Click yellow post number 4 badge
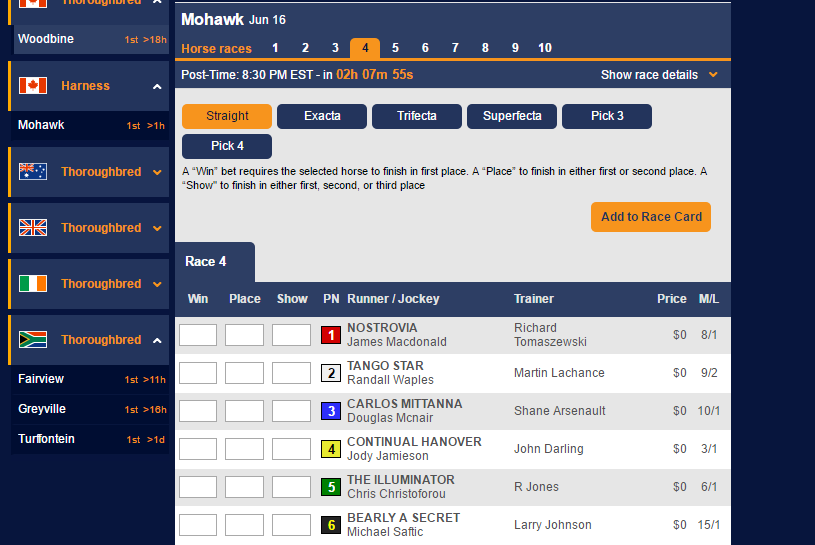The width and height of the screenshot is (815, 545). tap(331, 449)
